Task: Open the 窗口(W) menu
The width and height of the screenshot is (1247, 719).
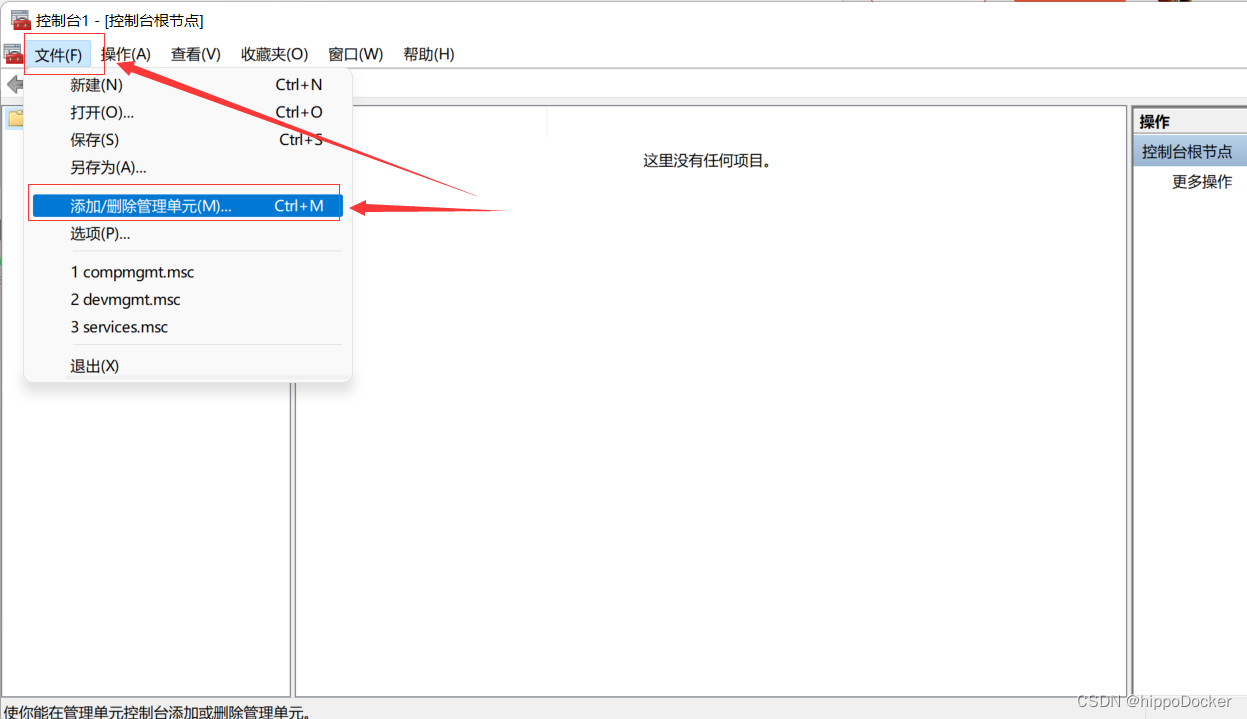Action: [x=355, y=54]
